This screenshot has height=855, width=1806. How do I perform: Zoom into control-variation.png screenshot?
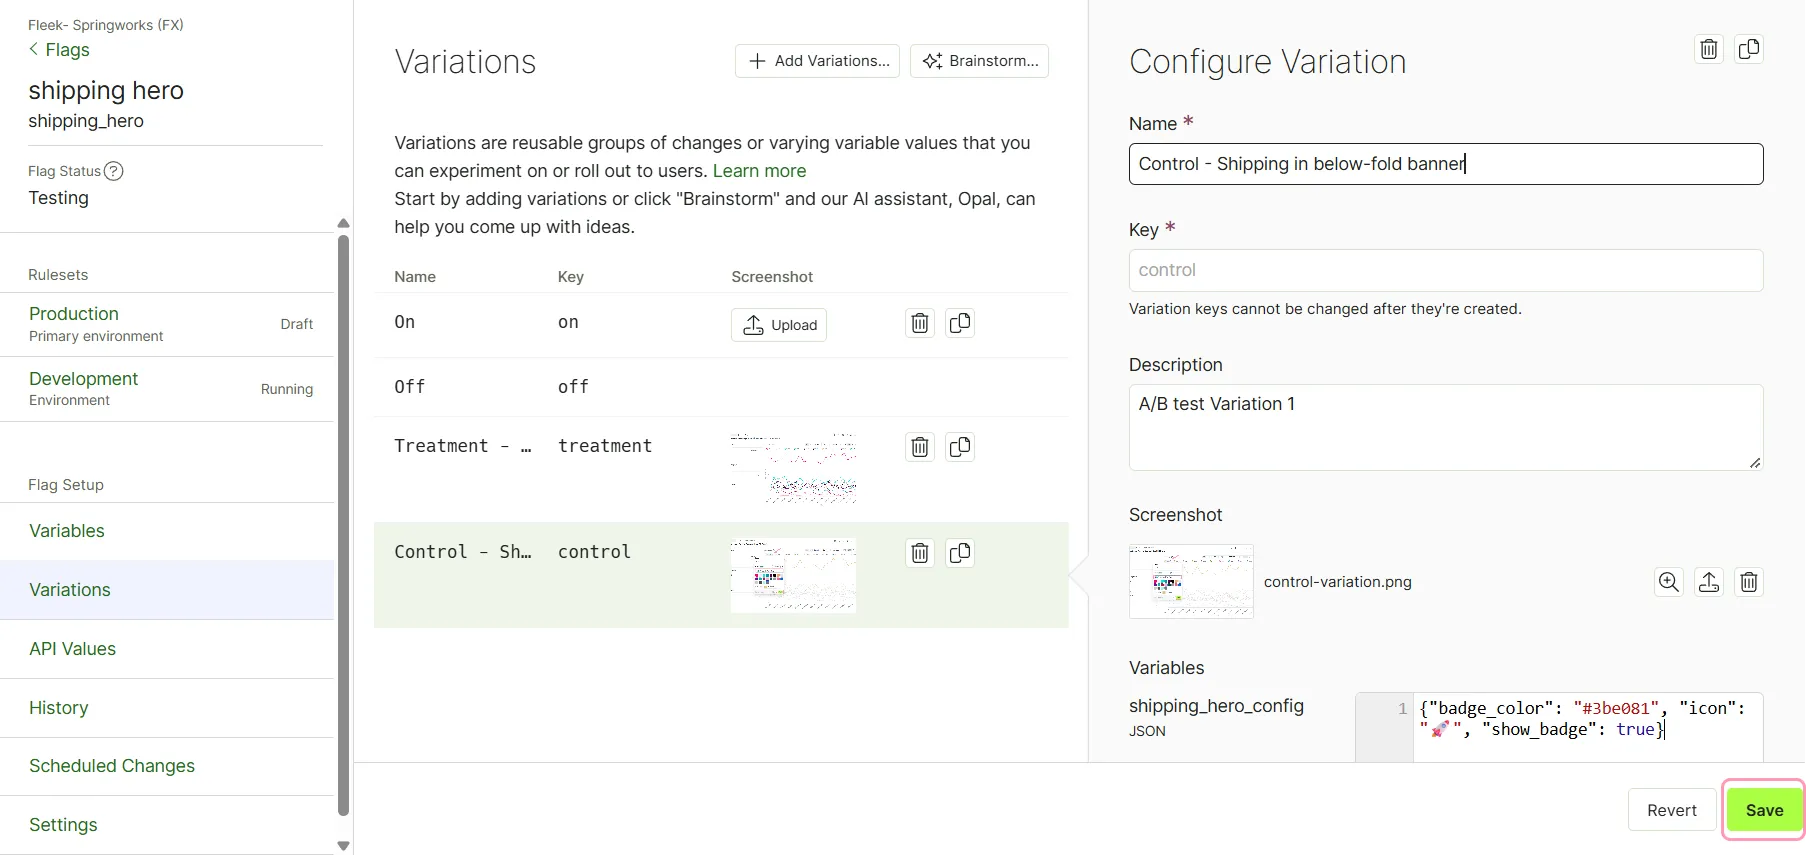click(x=1669, y=582)
